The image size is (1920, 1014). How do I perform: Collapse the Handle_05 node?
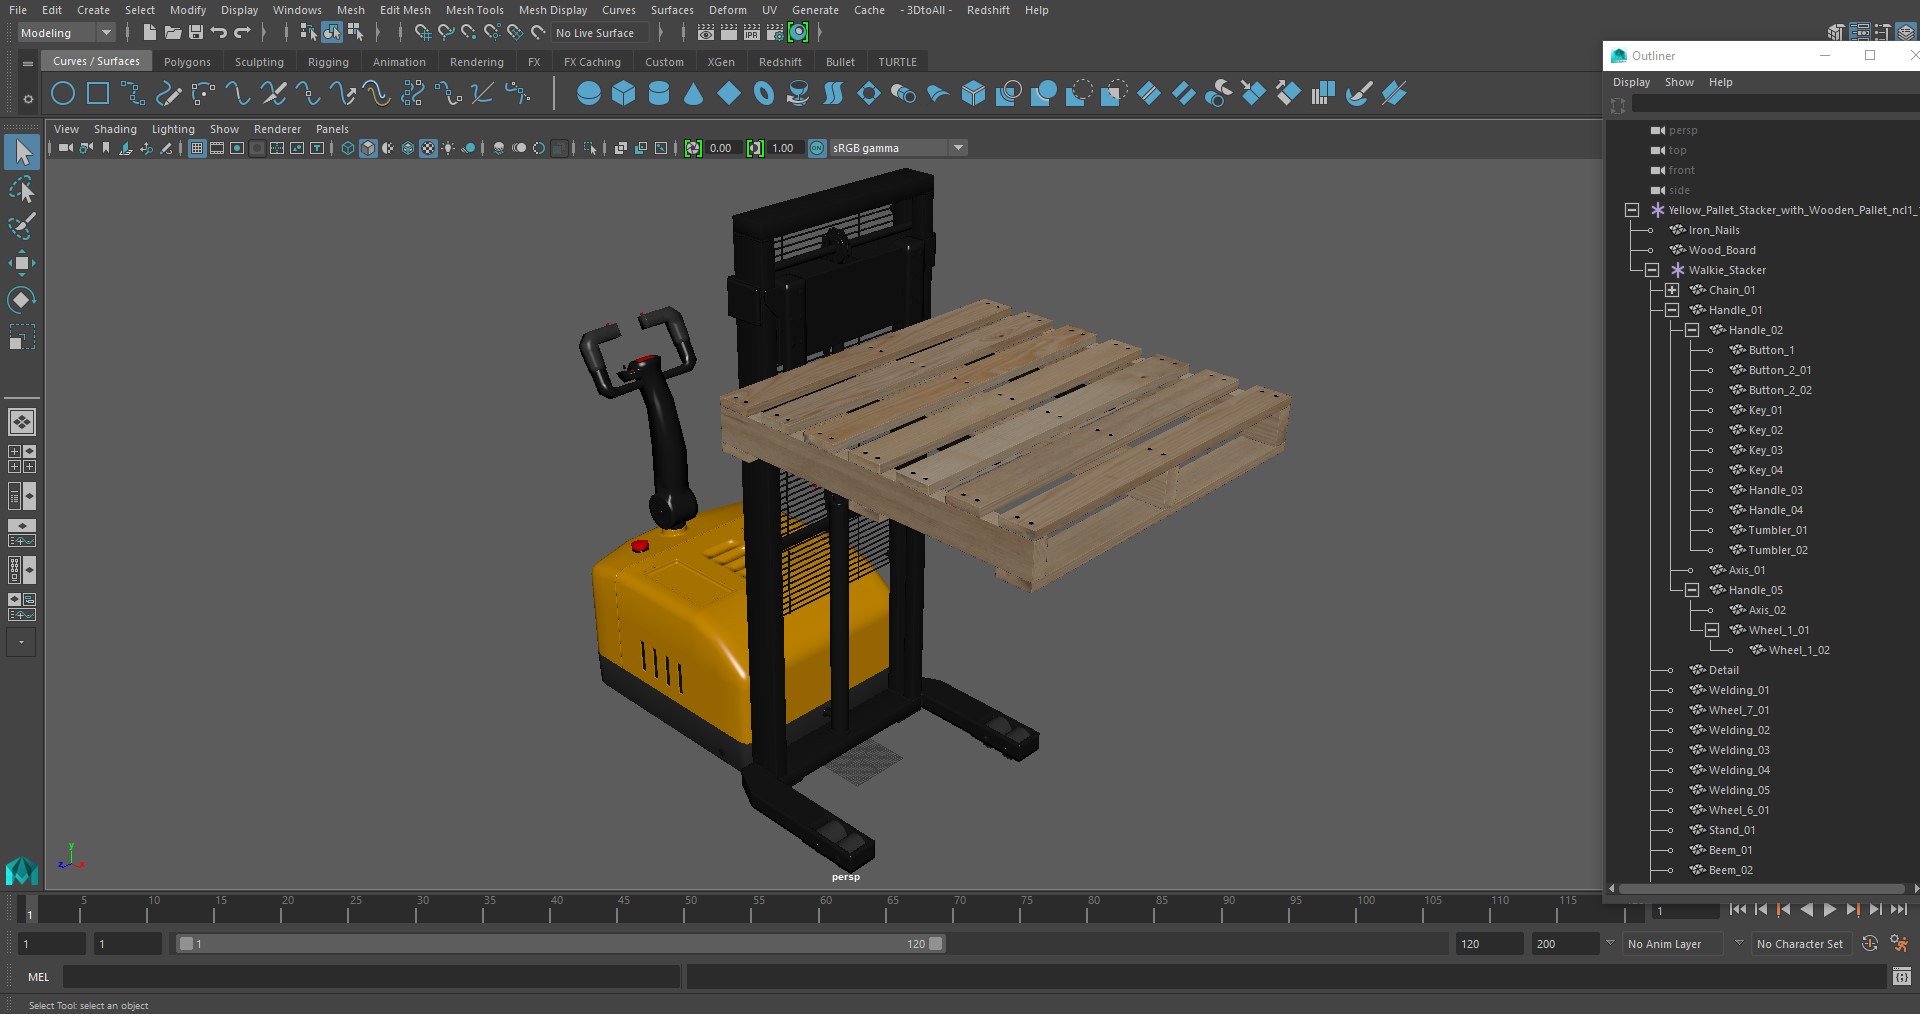pos(1692,590)
